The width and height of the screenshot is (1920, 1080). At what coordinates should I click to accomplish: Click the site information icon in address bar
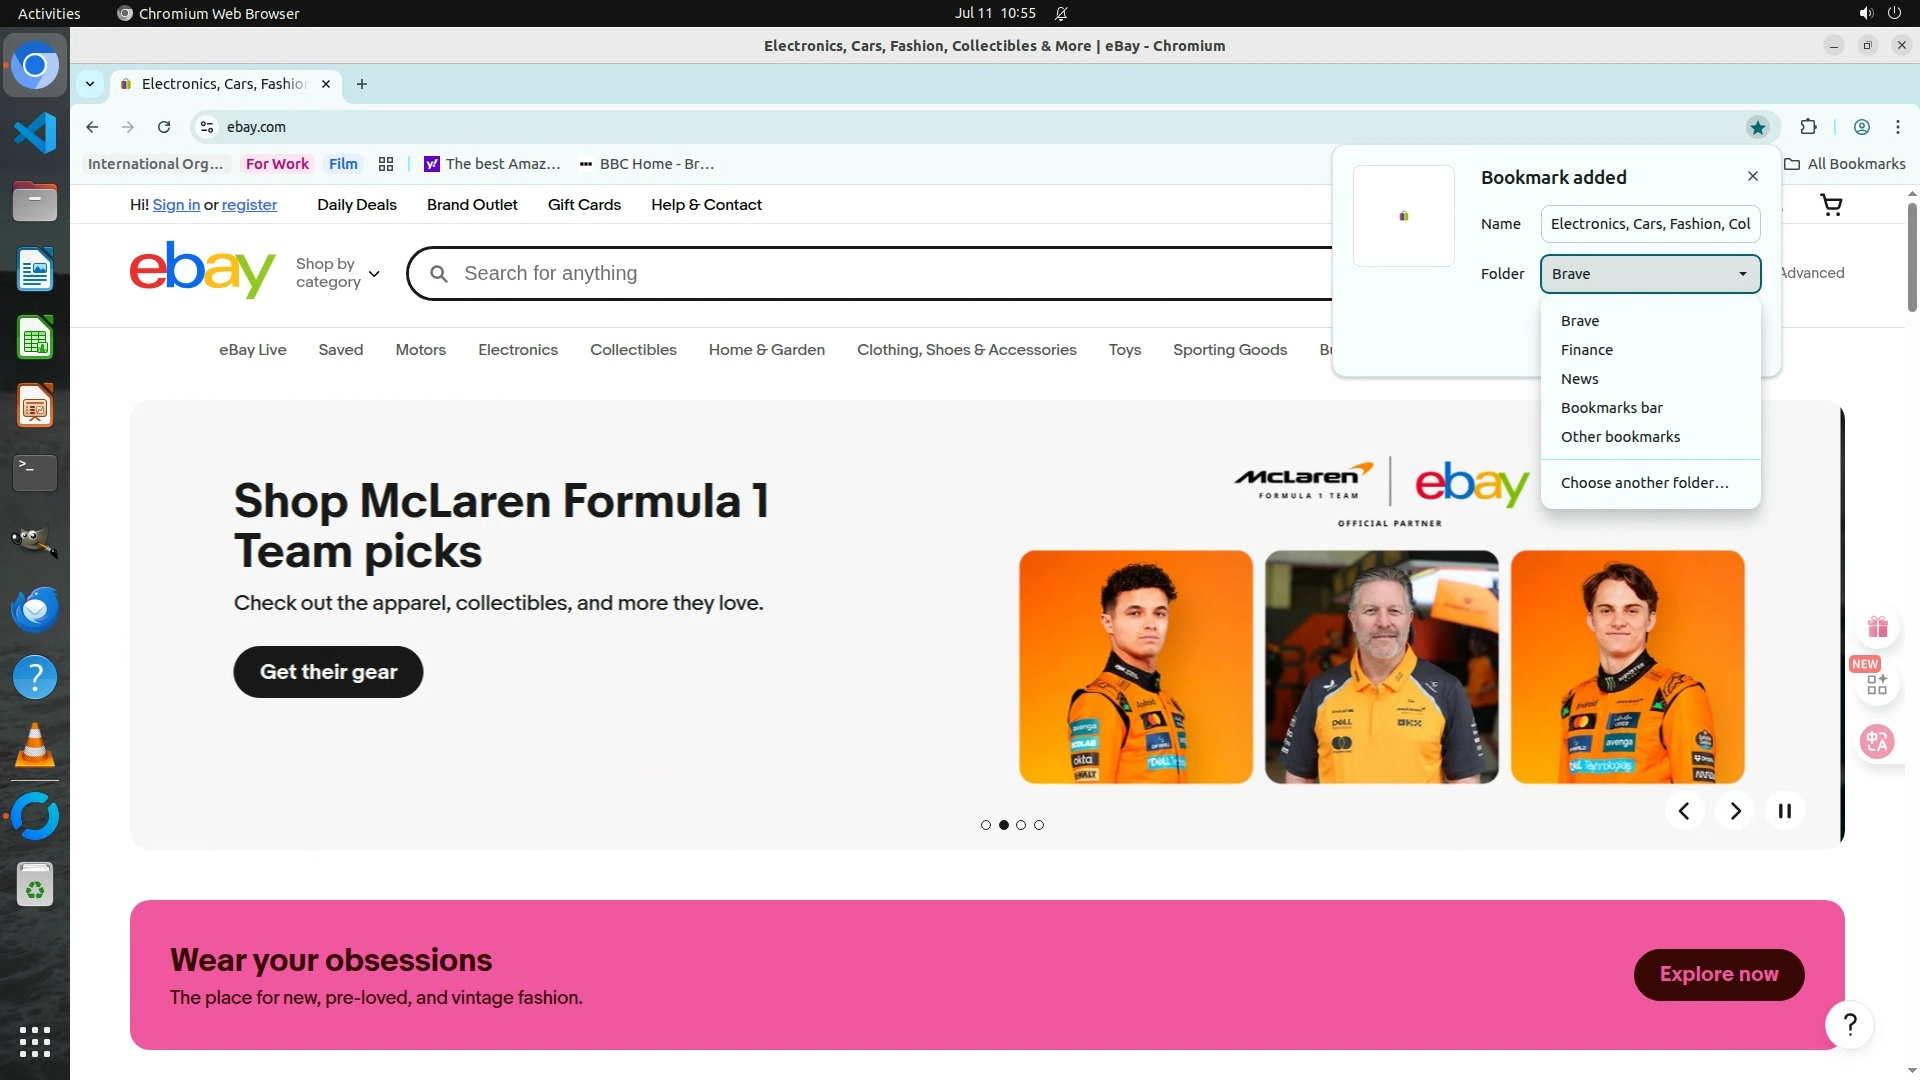point(207,127)
